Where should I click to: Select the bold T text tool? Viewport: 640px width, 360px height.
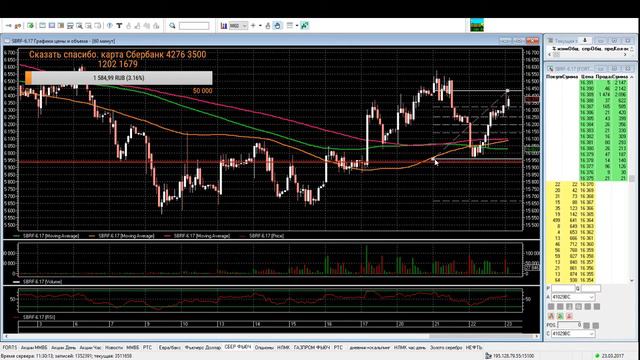[119, 26]
